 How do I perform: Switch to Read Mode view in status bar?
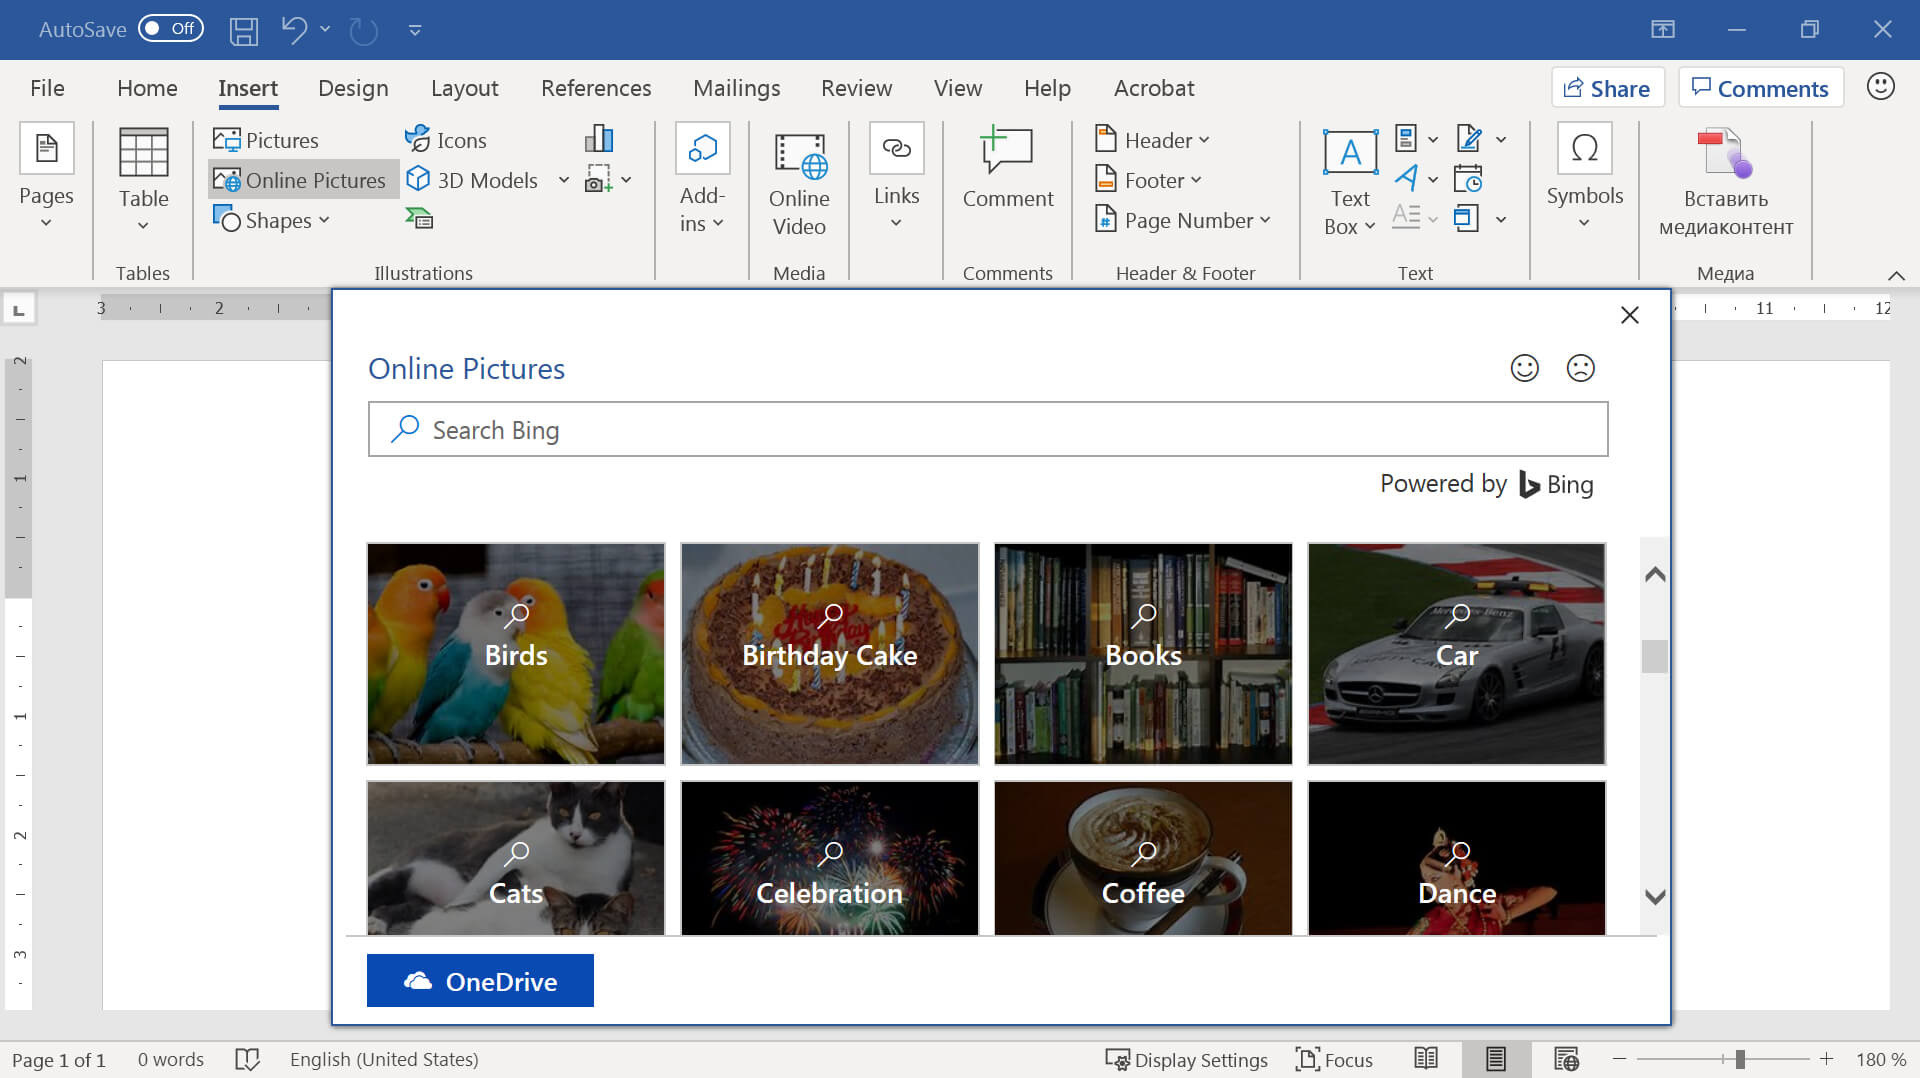coord(1426,1059)
